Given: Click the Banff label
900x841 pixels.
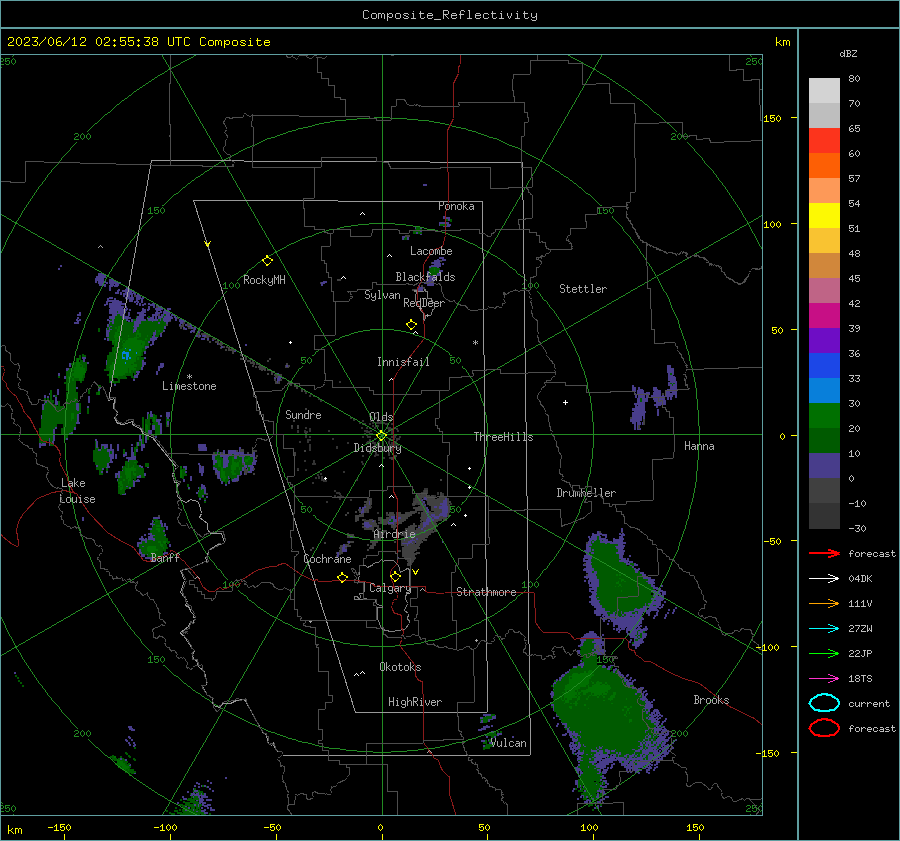Looking at the screenshot, I should point(165,557).
